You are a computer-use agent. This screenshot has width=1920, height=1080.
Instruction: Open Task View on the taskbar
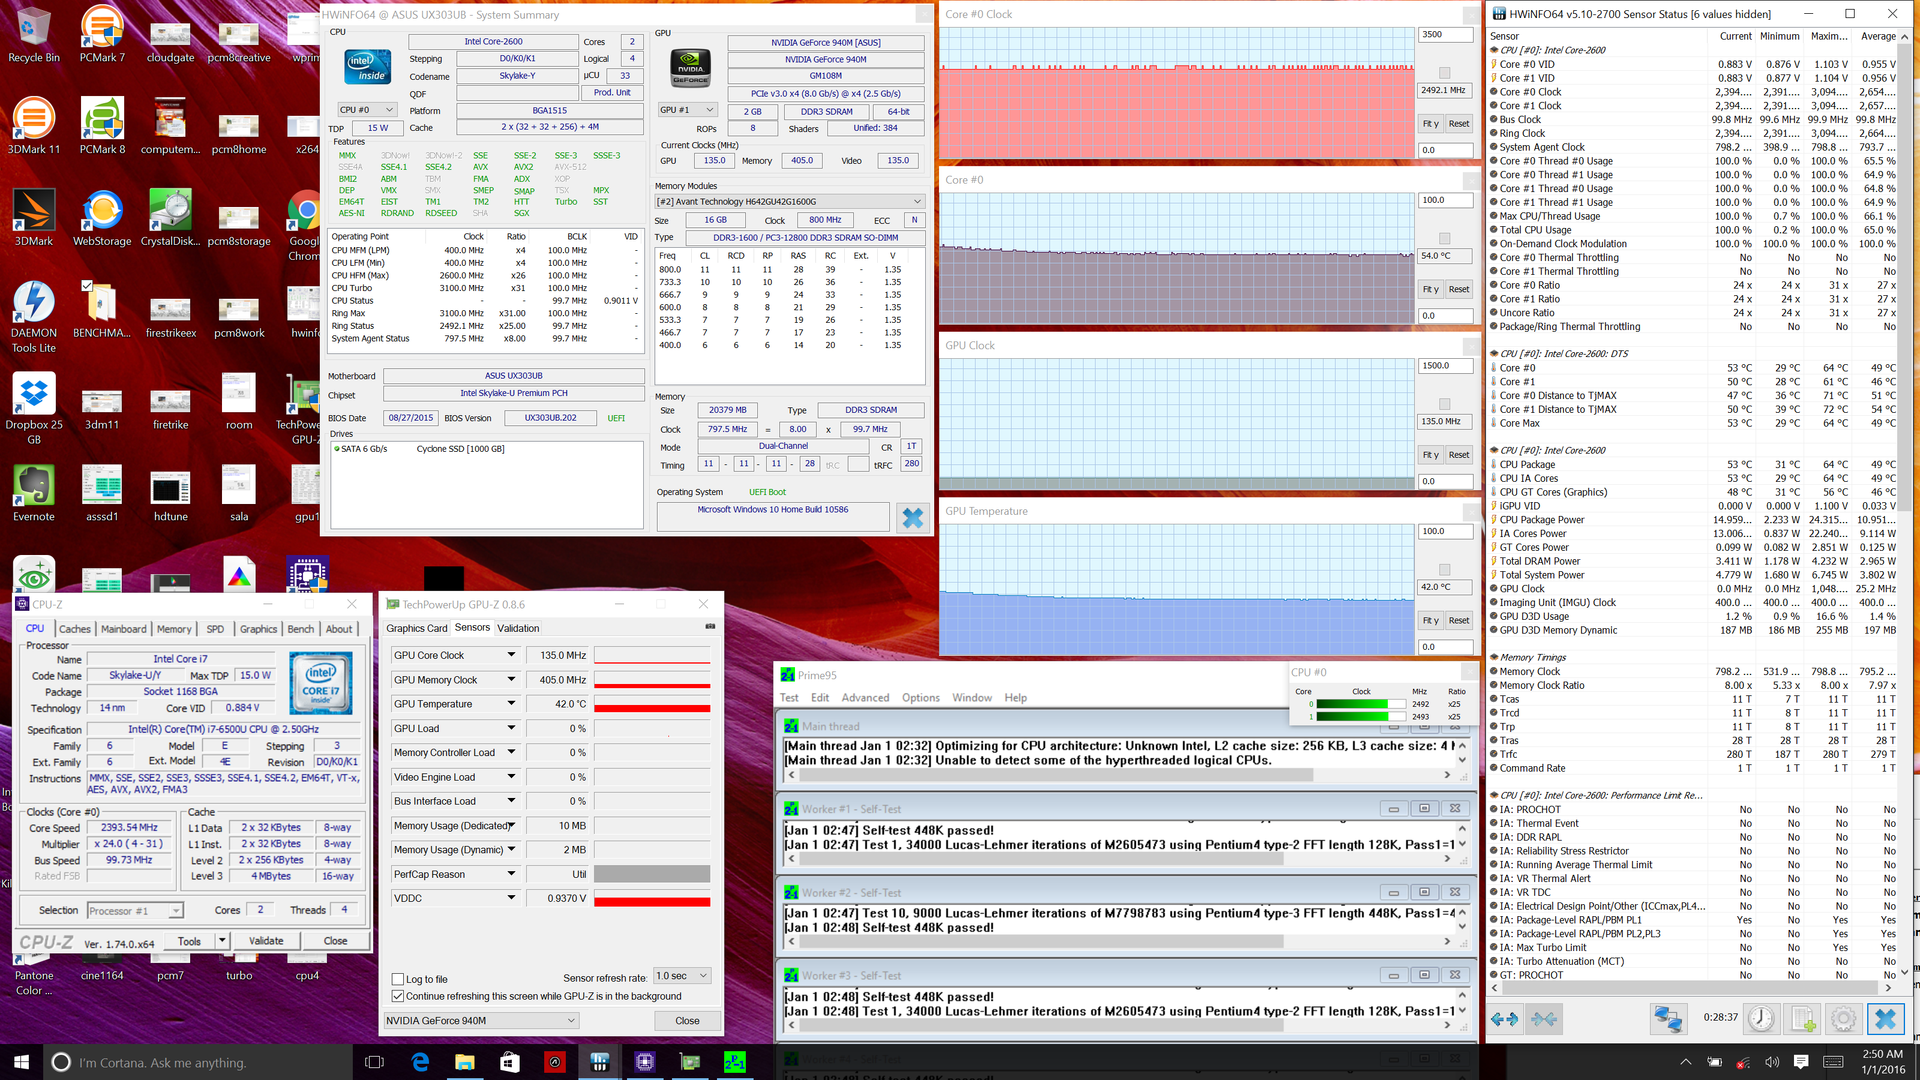[x=374, y=1062]
